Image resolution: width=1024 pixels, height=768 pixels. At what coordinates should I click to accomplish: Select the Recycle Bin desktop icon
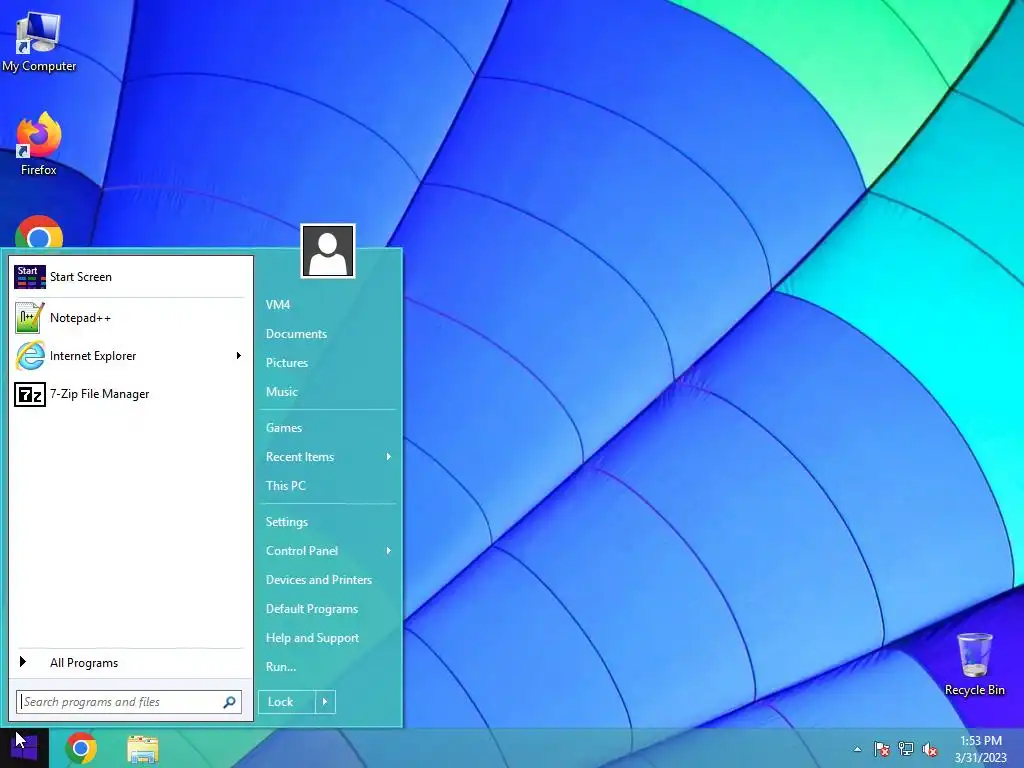(x=974, y=664)
